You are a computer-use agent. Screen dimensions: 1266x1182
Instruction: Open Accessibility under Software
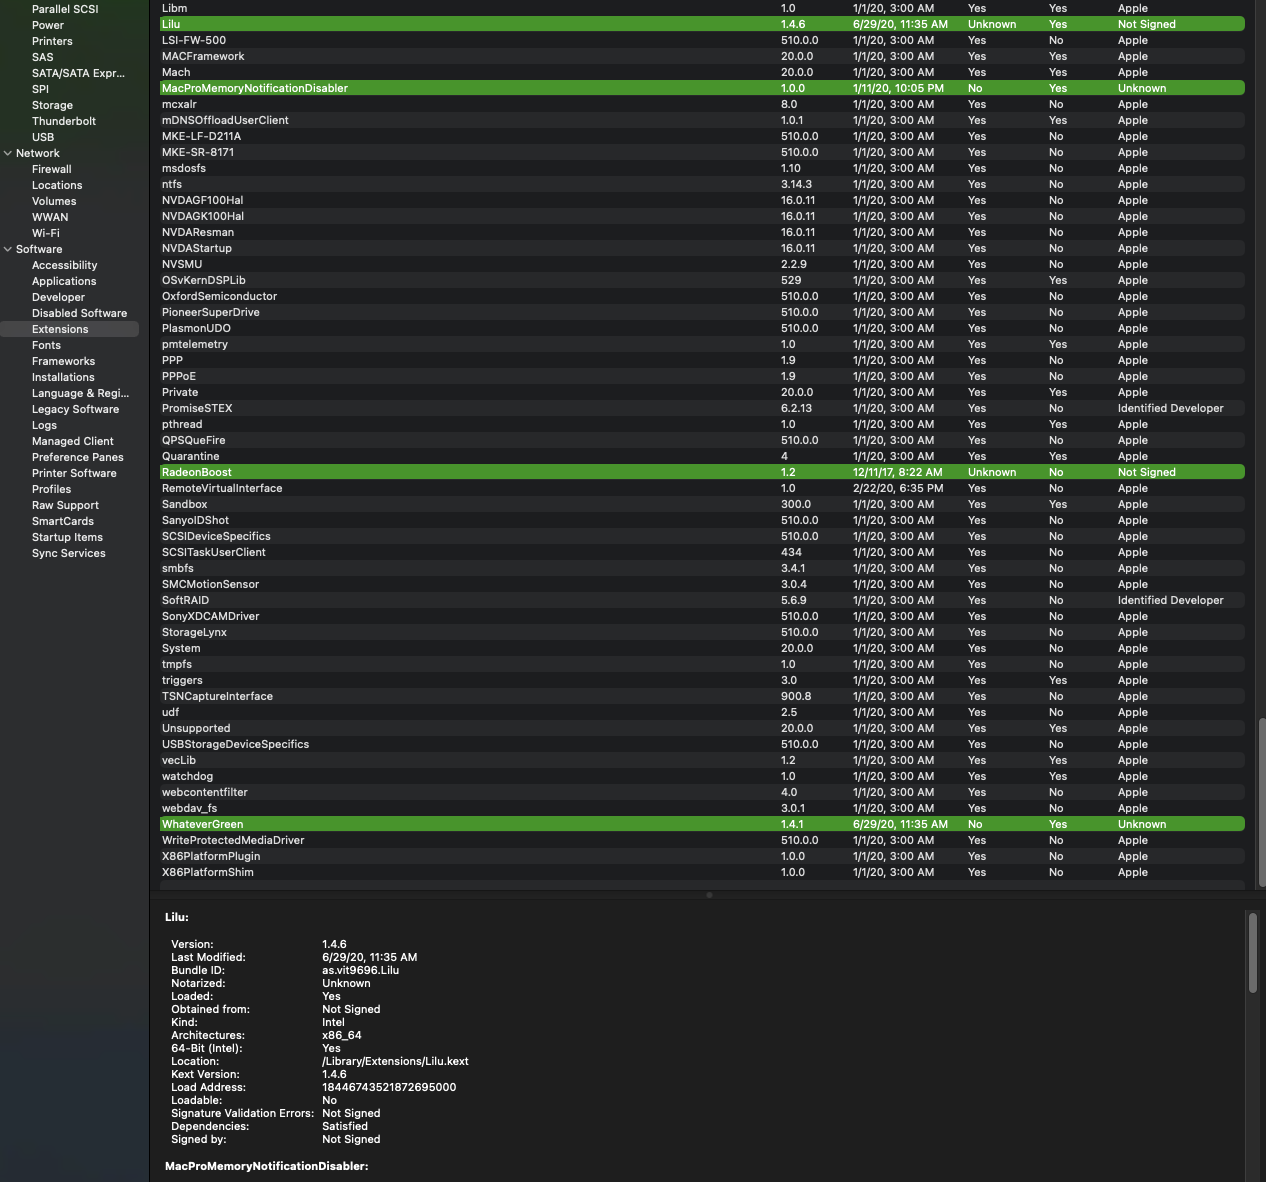[64, 265]
